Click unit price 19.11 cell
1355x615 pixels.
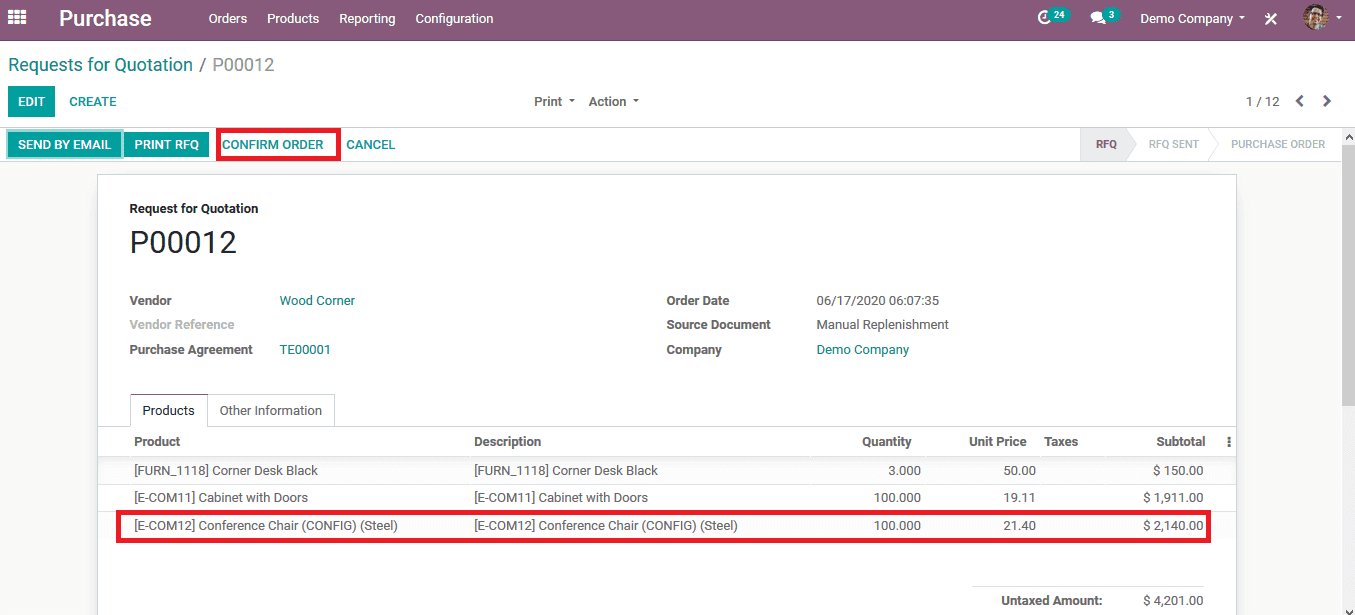coord(1019,498)
